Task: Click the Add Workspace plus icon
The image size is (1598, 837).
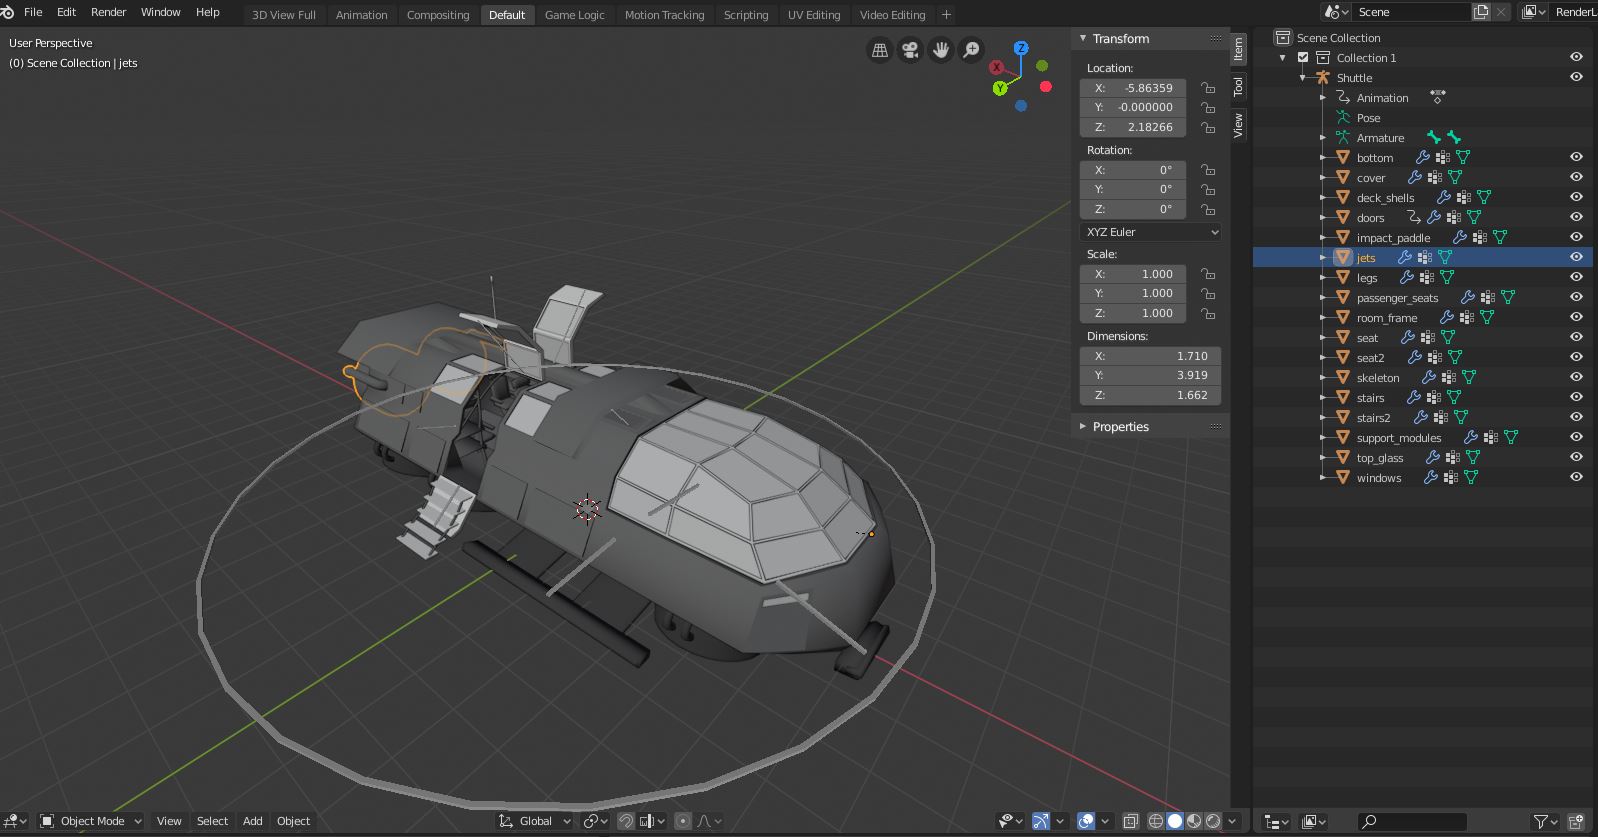Action: tap(946, 14)
